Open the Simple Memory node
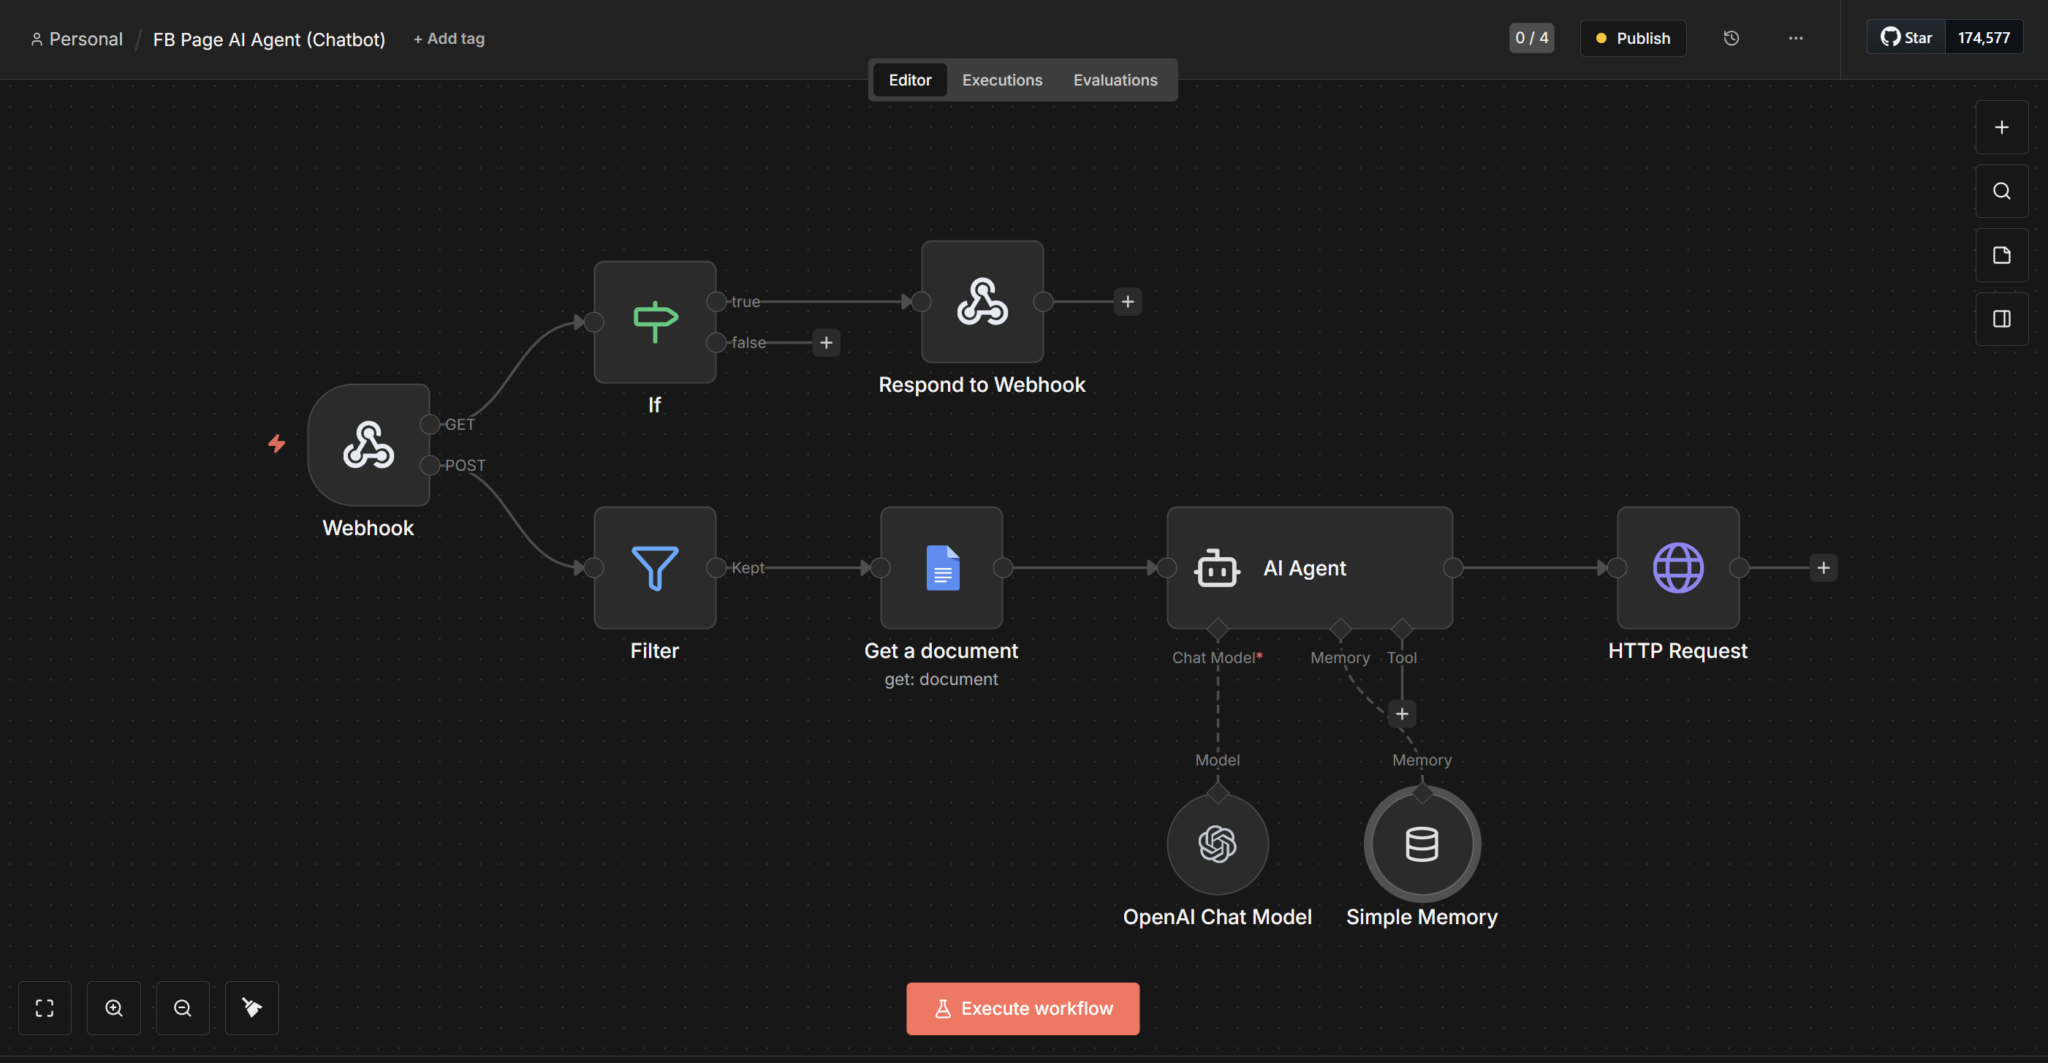 point(1422,843)
